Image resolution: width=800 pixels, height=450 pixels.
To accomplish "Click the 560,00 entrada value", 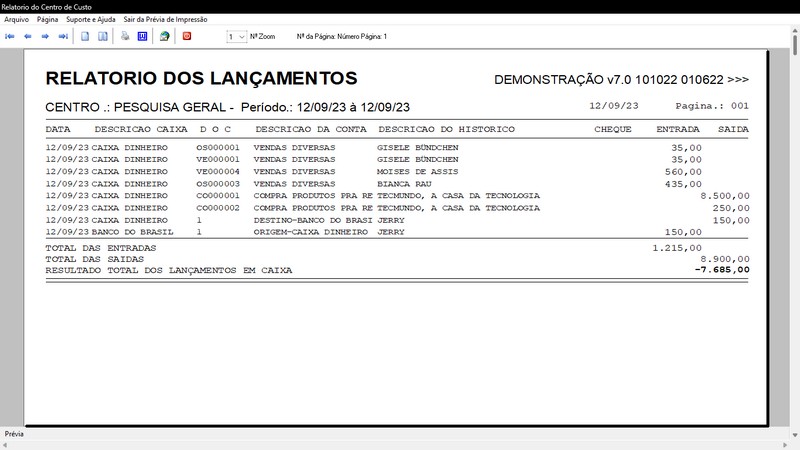I will click(x=683, y=172).
